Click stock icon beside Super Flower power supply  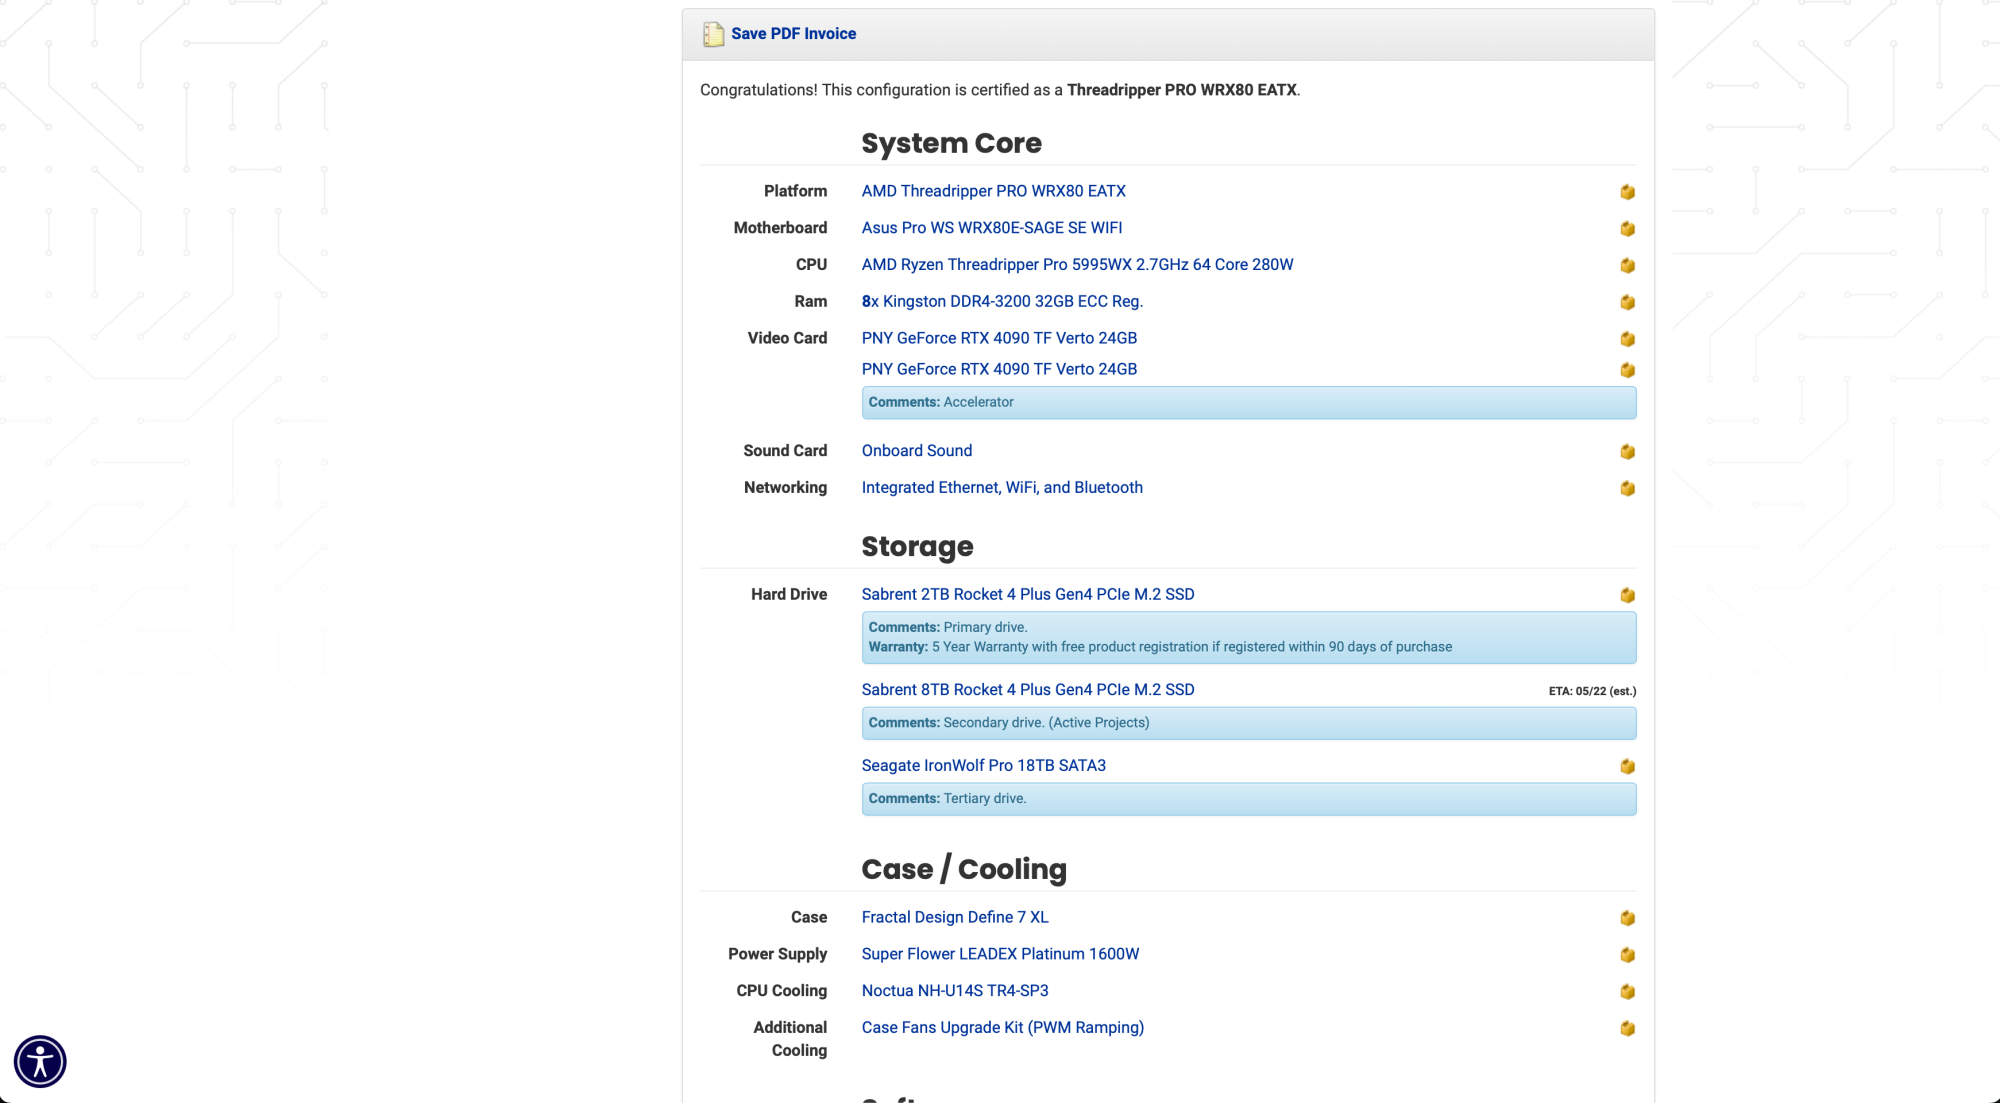pos(1627,955)
